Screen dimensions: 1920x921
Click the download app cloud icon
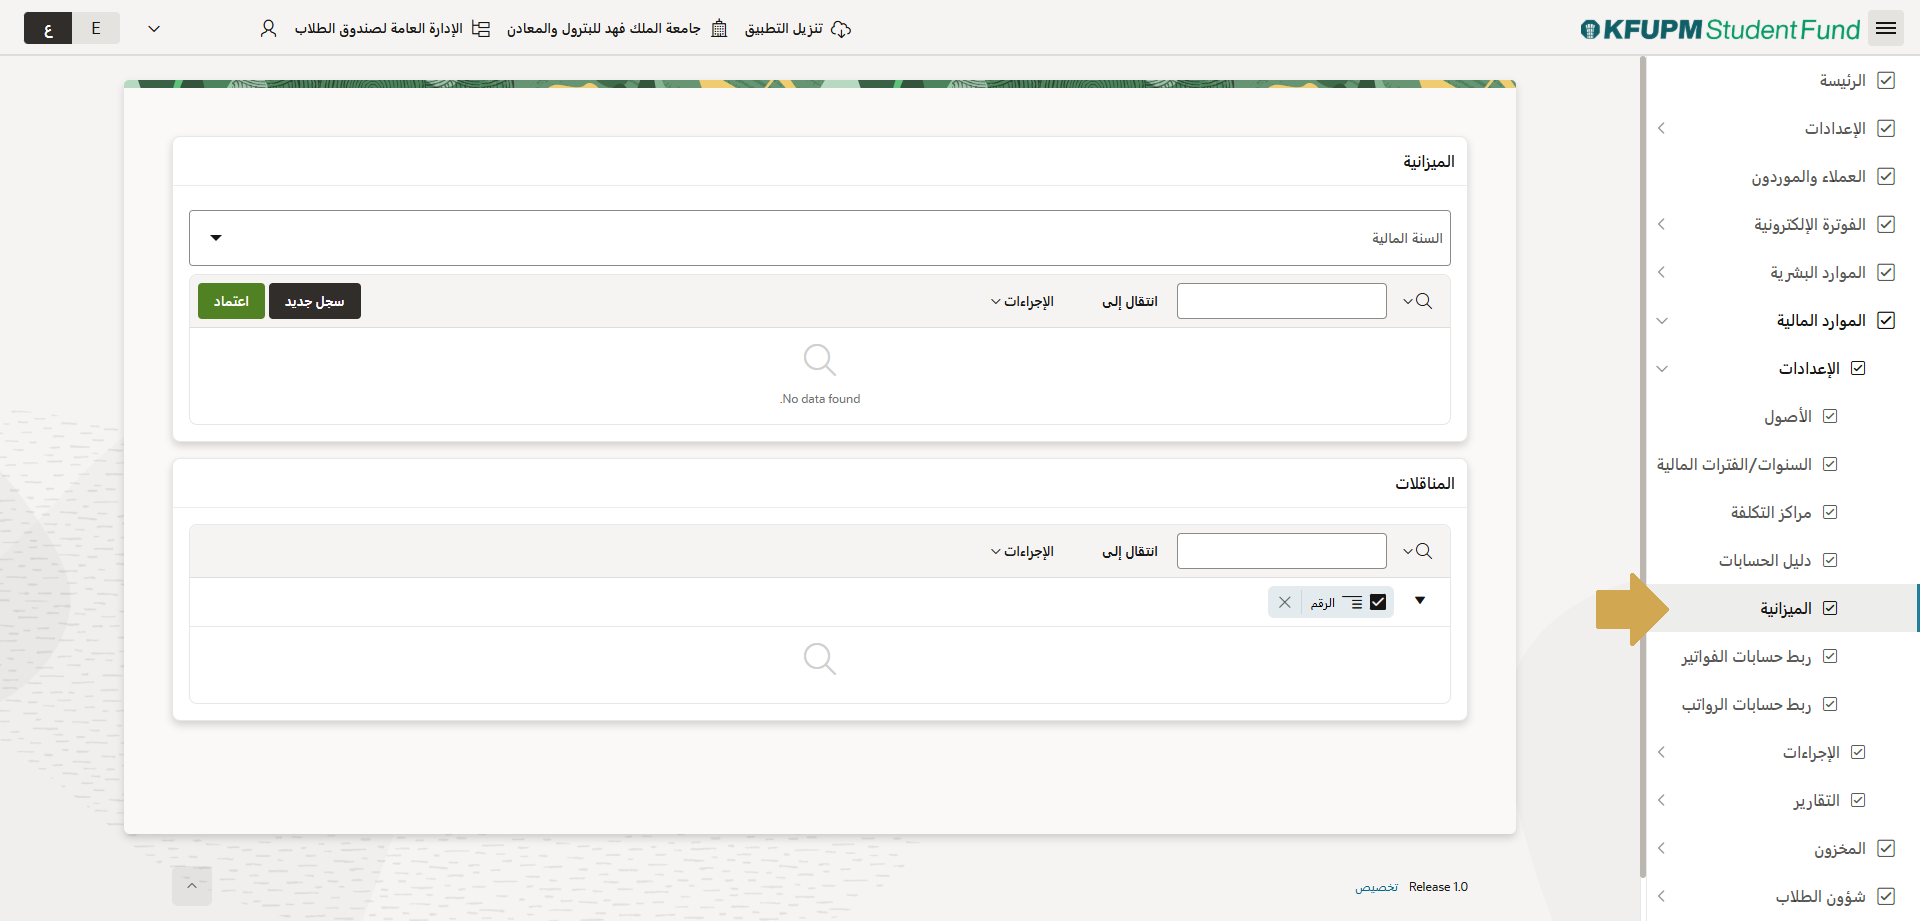(841, 29)
